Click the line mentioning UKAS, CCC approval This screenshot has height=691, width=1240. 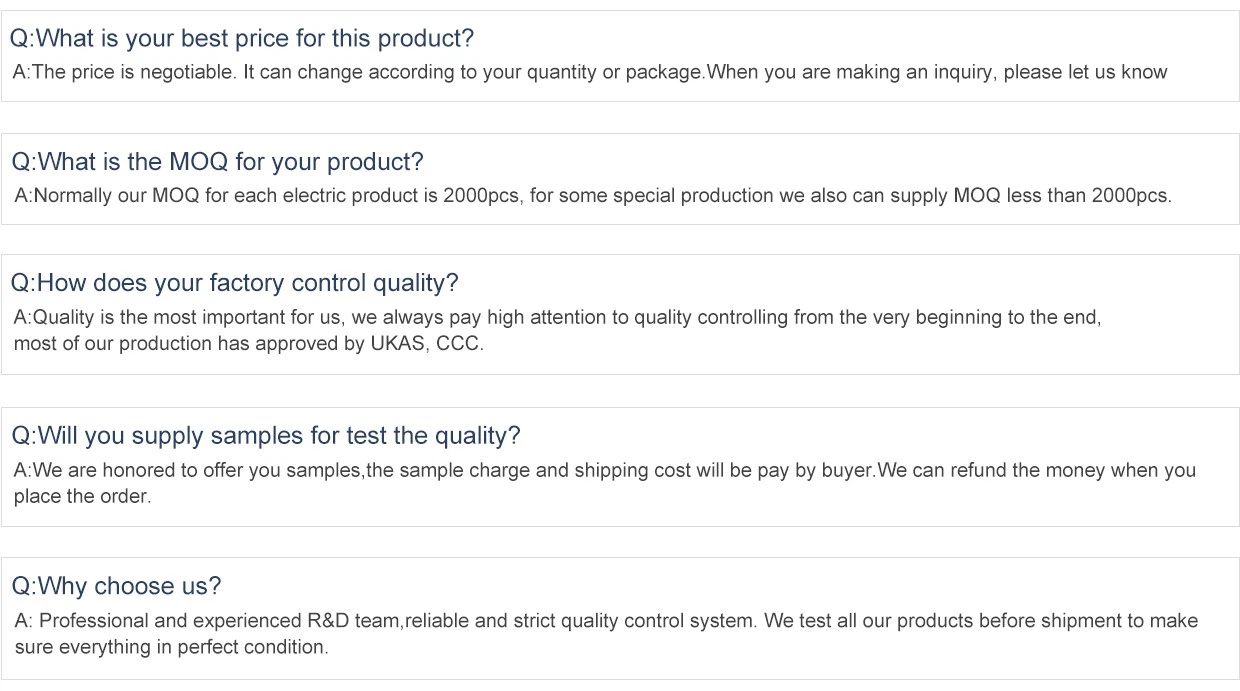[248, 343]
